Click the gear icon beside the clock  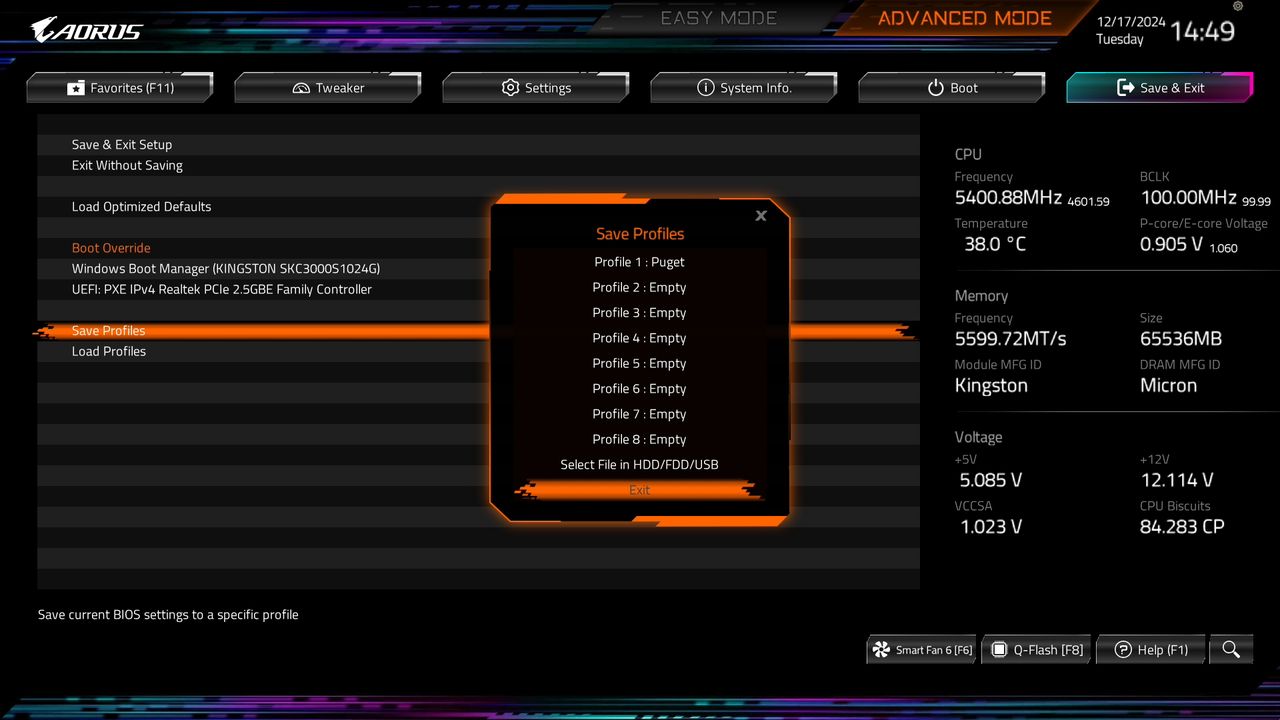tap(1238, 7)
